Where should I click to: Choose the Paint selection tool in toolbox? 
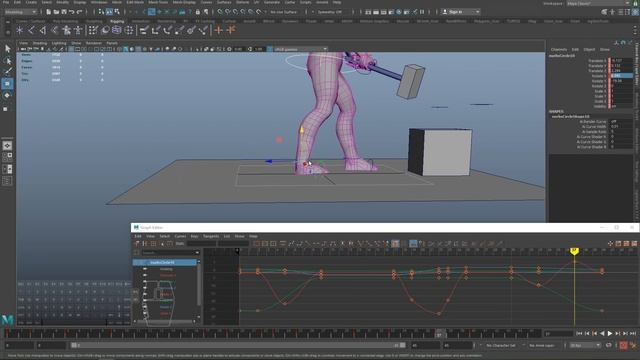pyautogui.click(x=7, y=72)
